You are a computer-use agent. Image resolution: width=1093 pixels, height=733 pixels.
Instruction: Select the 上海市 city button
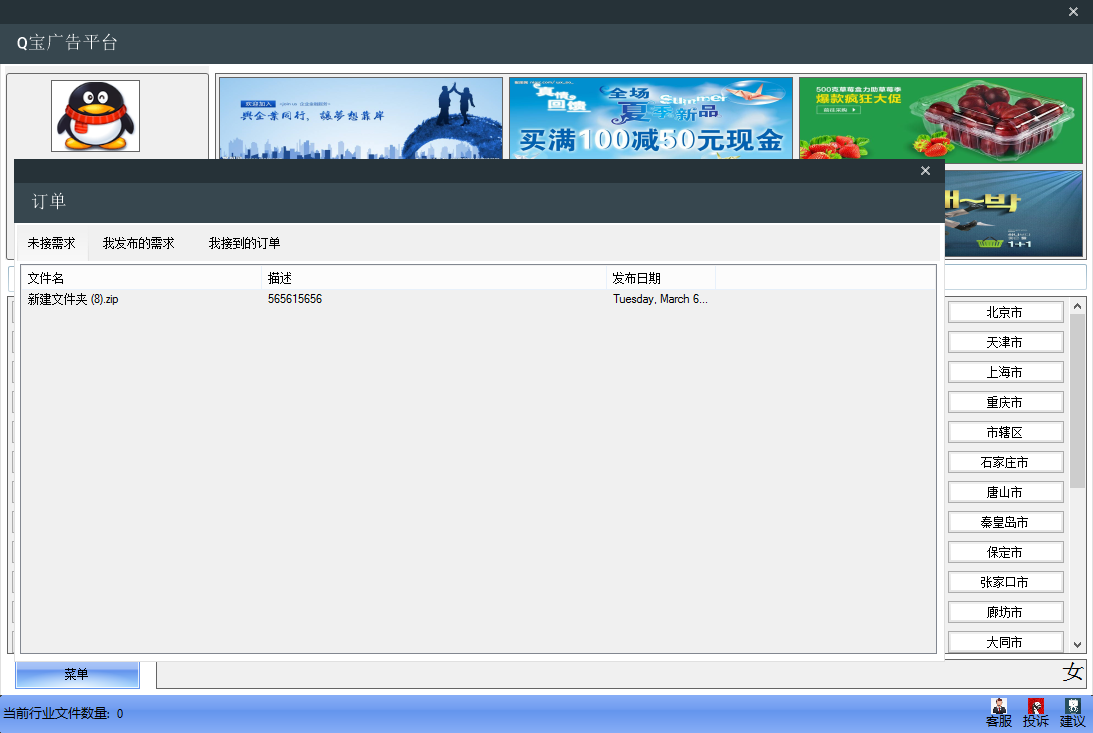coord(1005,372)
